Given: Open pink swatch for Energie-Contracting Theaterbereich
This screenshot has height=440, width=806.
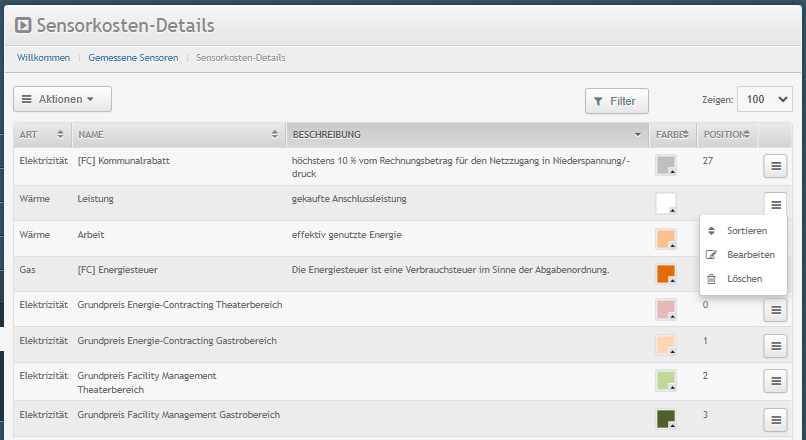Looking at the screenshot, I should pyautogui.click(x=666, y=309).
